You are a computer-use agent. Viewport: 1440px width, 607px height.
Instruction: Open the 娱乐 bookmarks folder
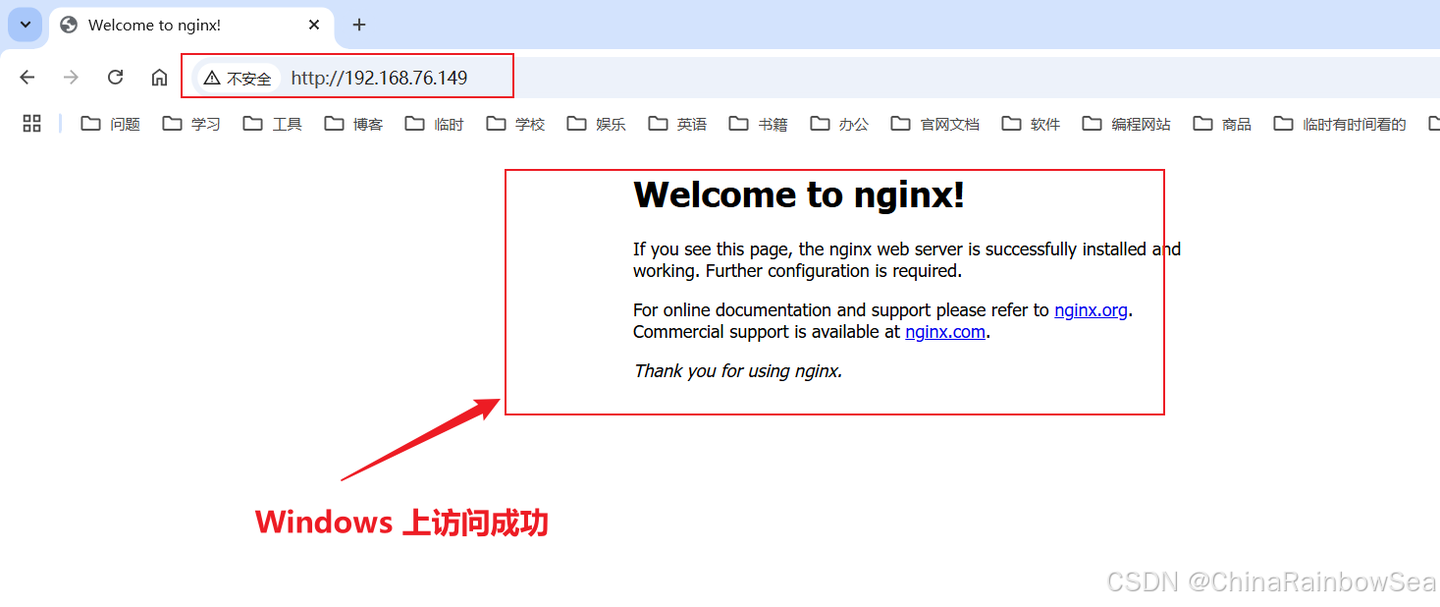(x=596, y=123)
